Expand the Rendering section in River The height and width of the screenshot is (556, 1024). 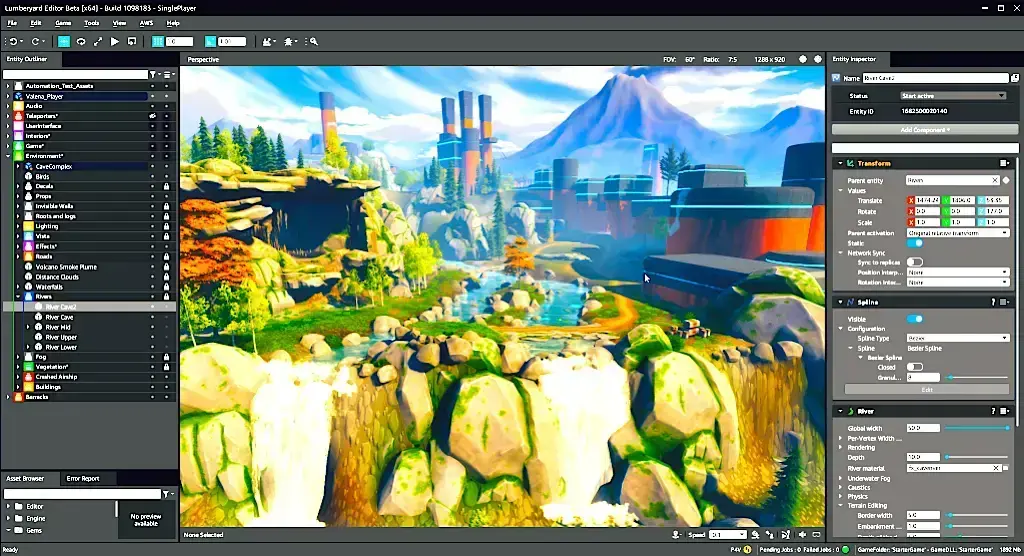coord(840,448)
